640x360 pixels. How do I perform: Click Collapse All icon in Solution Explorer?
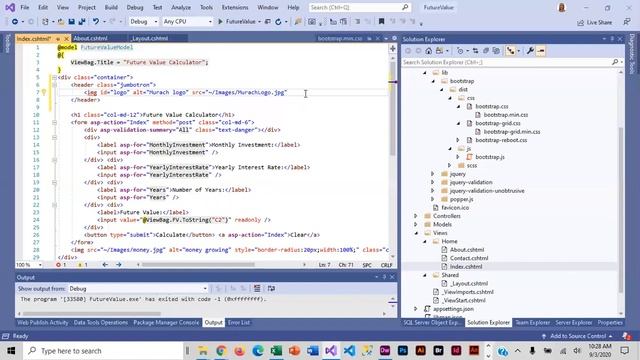pyautogui.click(x=486, y=51)
